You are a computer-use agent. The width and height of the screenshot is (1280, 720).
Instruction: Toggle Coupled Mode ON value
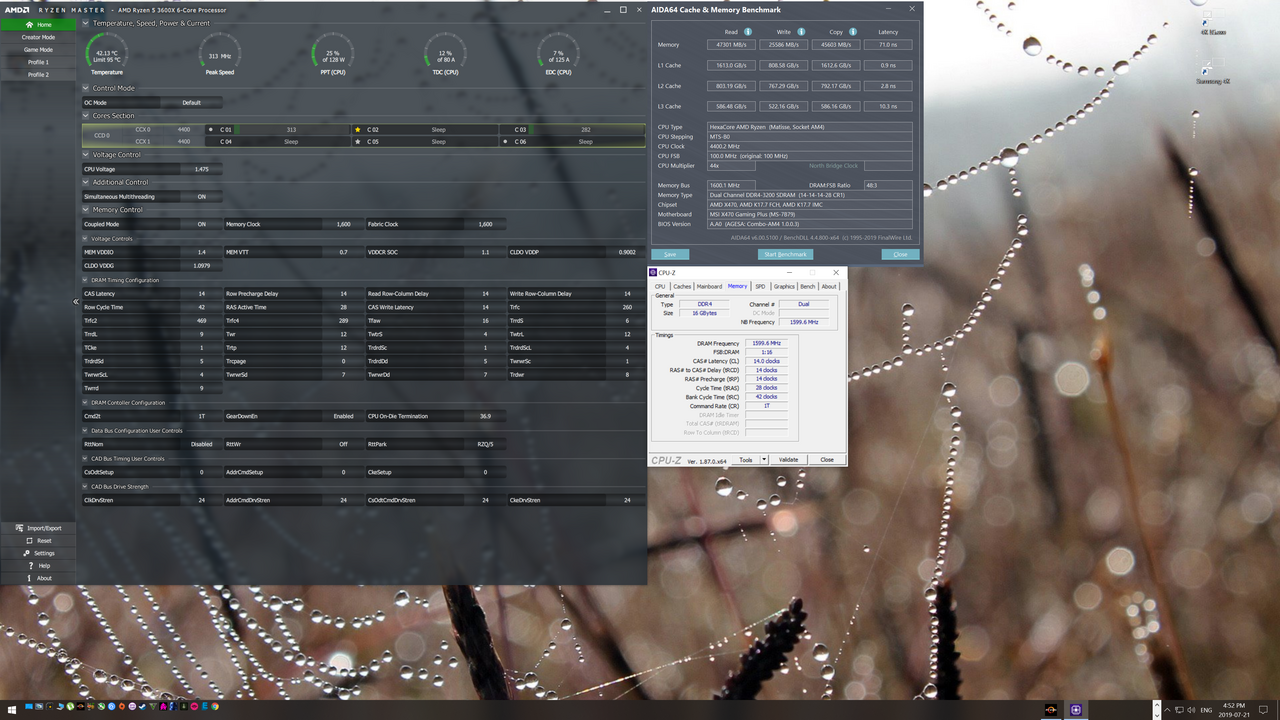point(201,224)
